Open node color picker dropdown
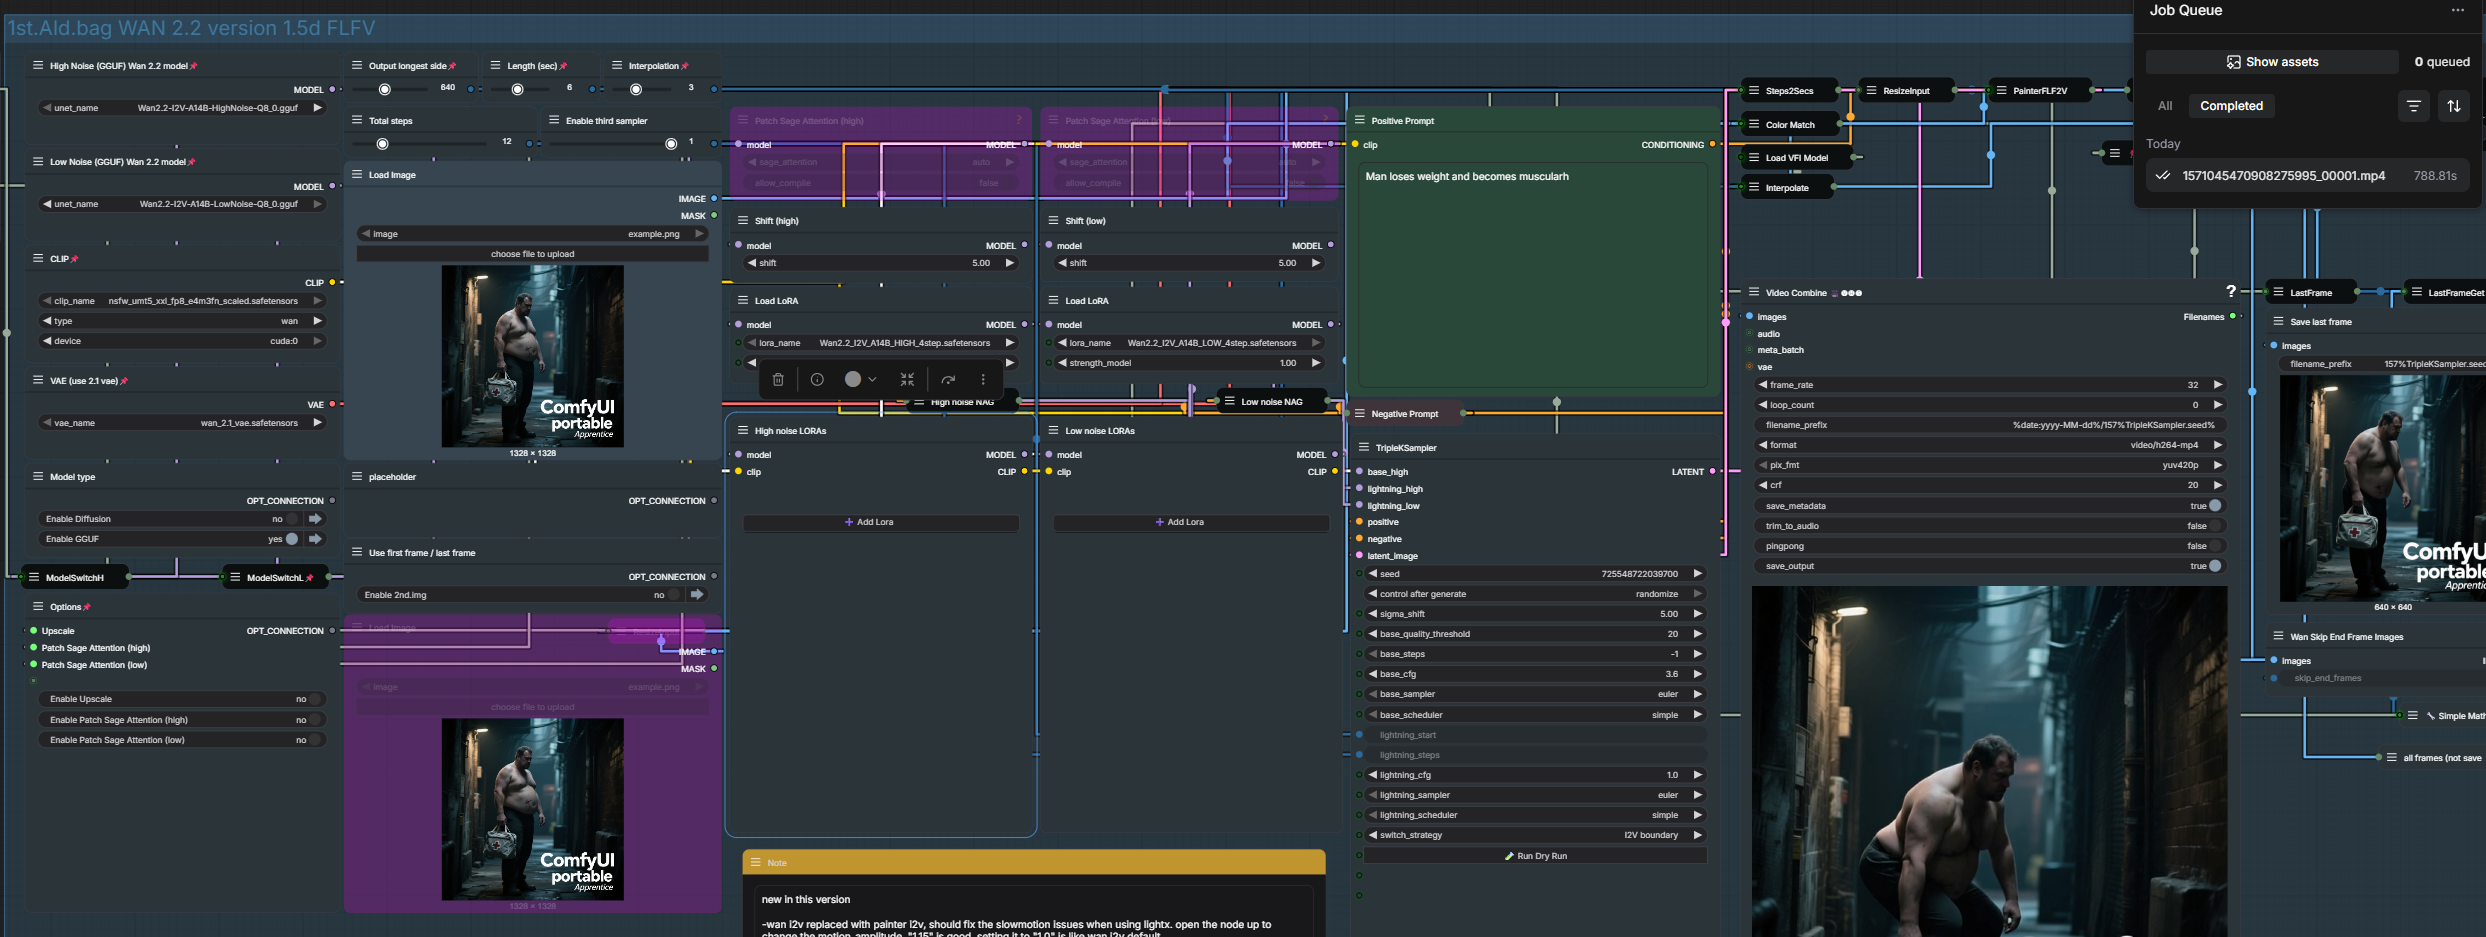Viewport: 2486px width, 937px height. tap(860, 380)
